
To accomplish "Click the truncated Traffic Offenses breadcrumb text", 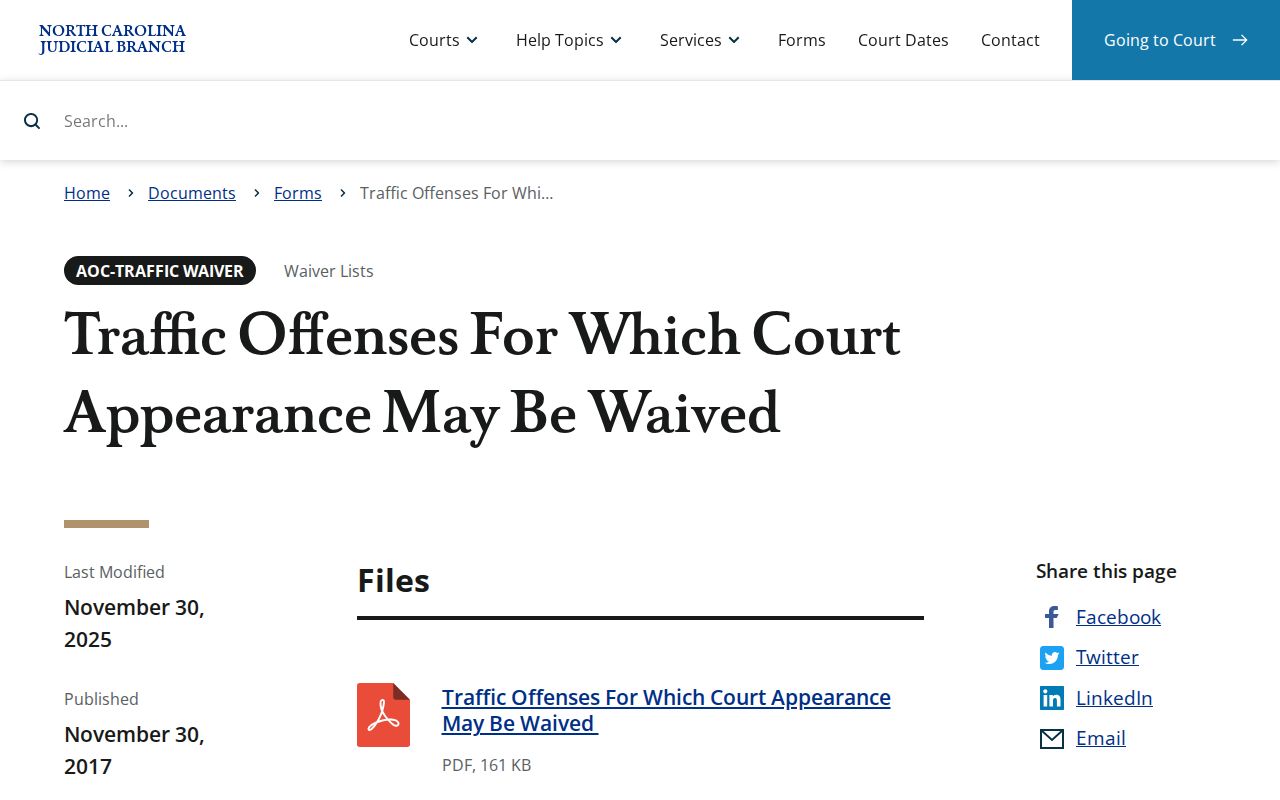I will 457,193.
